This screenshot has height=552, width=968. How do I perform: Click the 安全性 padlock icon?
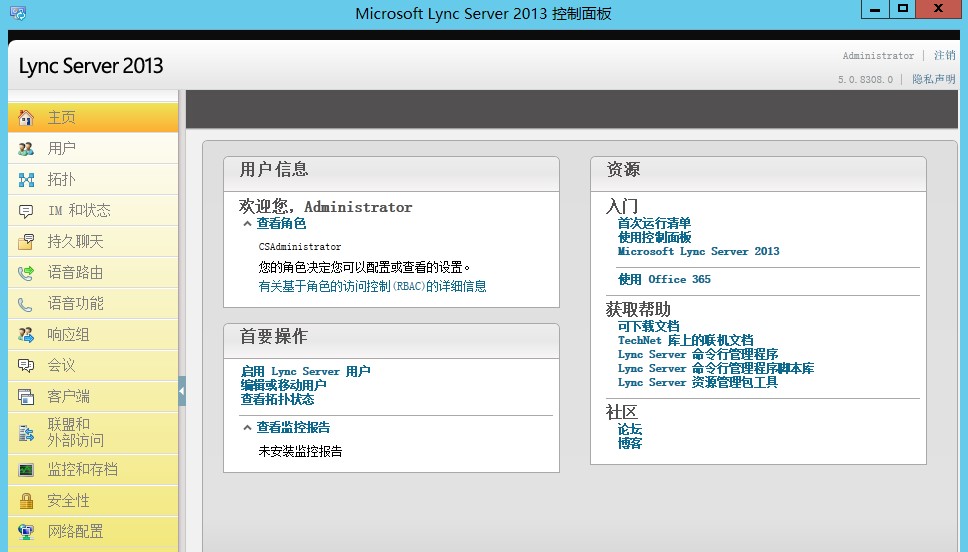coord(26,501)
